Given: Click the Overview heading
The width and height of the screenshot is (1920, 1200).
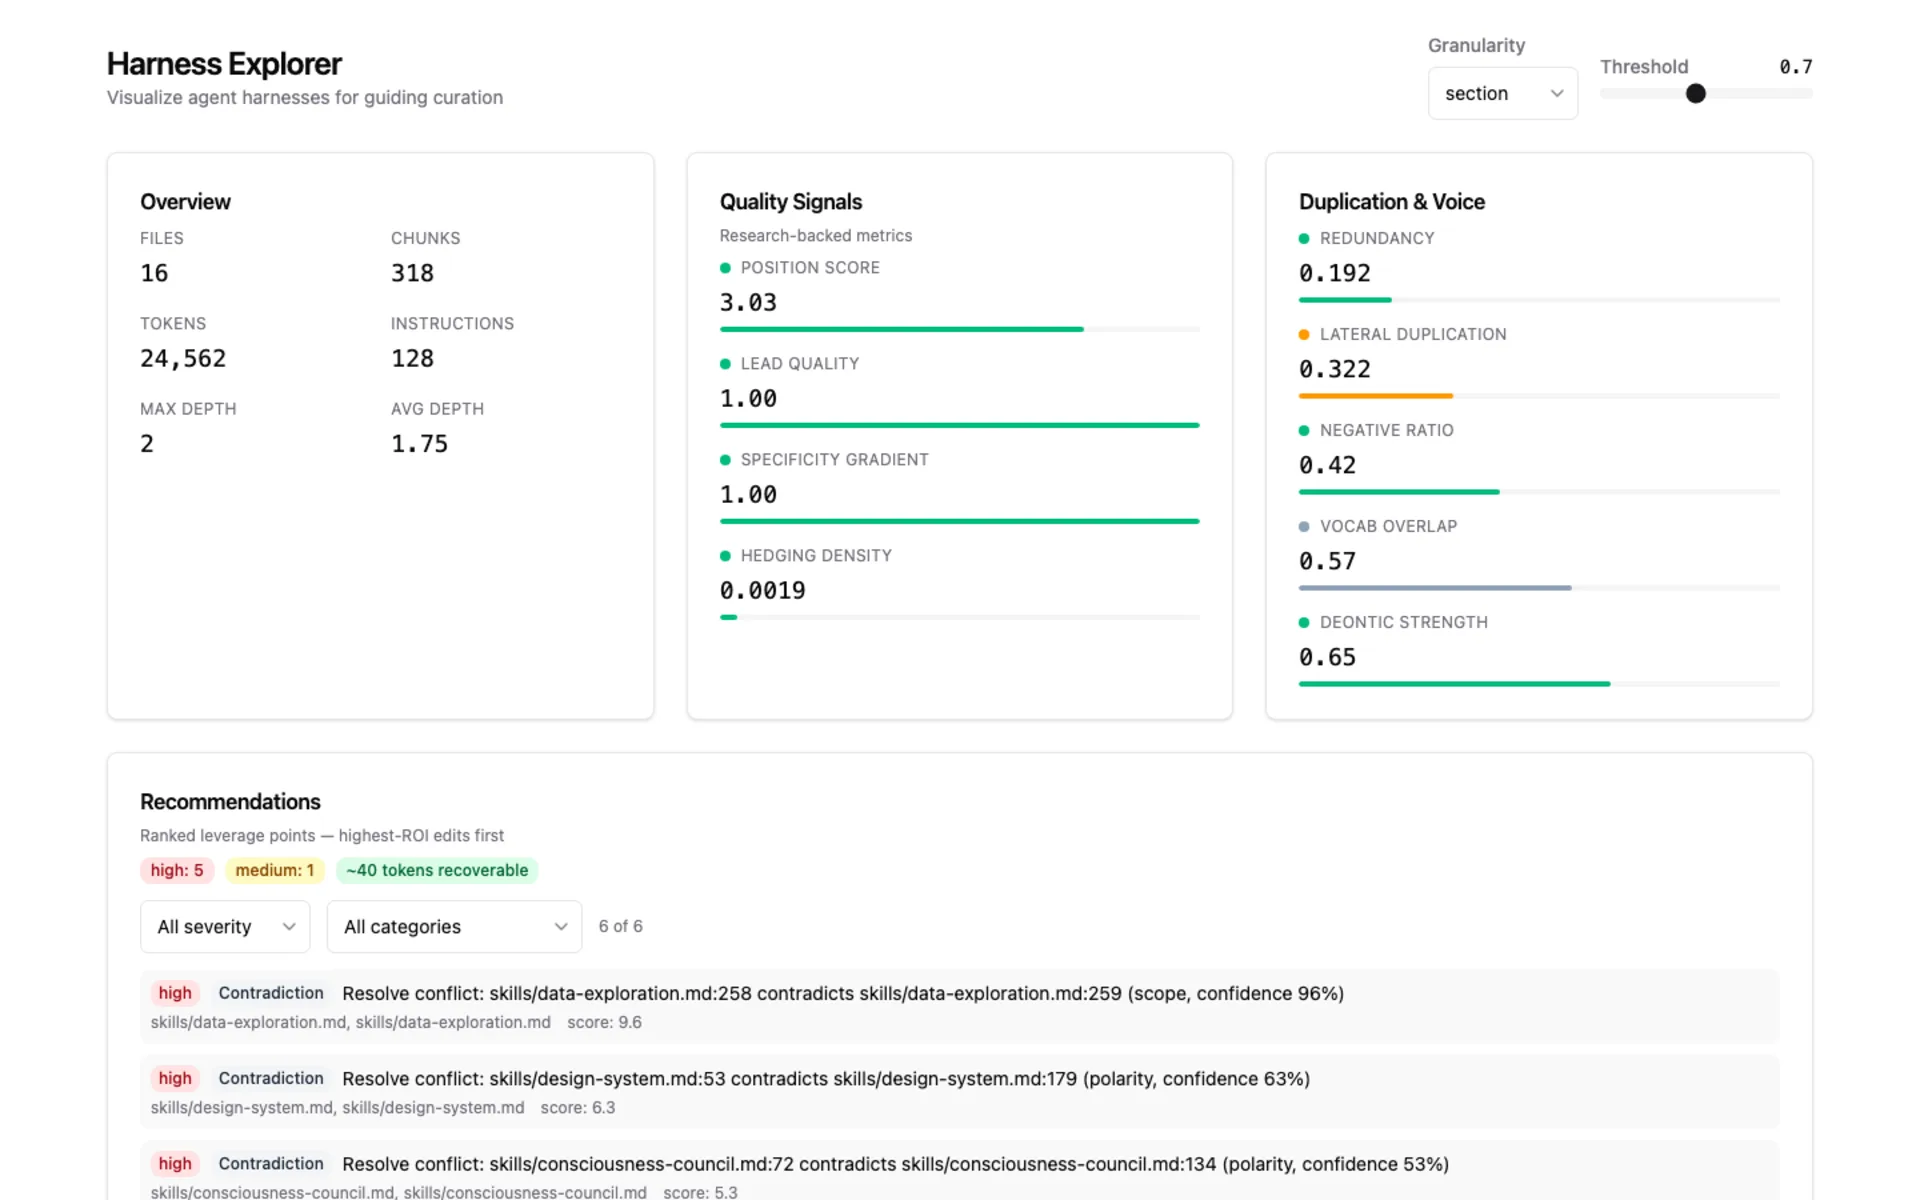Looking at the screenshot, I should 185,202.
